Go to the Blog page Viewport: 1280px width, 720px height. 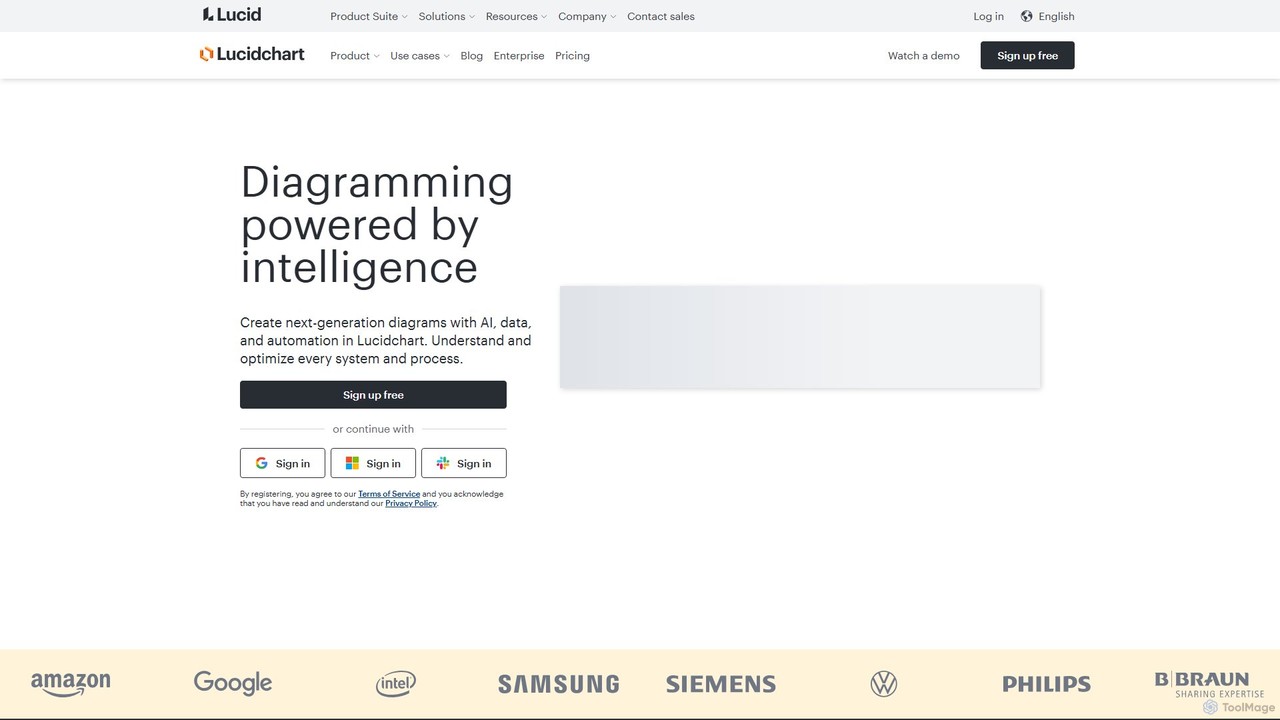(472, 56)
